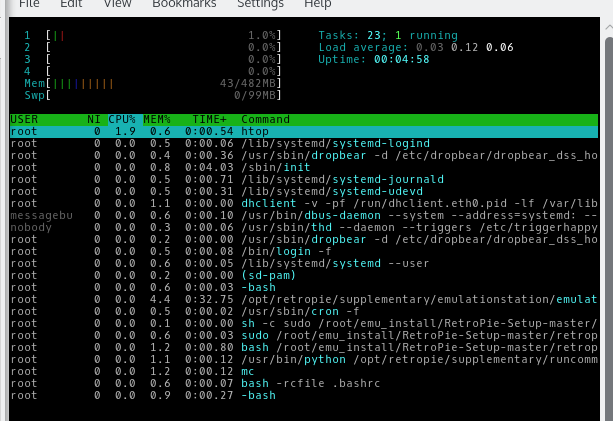Screen dimensions: 613x421
Task: Open the Bookmarks menu
Action: click(184, 4)
